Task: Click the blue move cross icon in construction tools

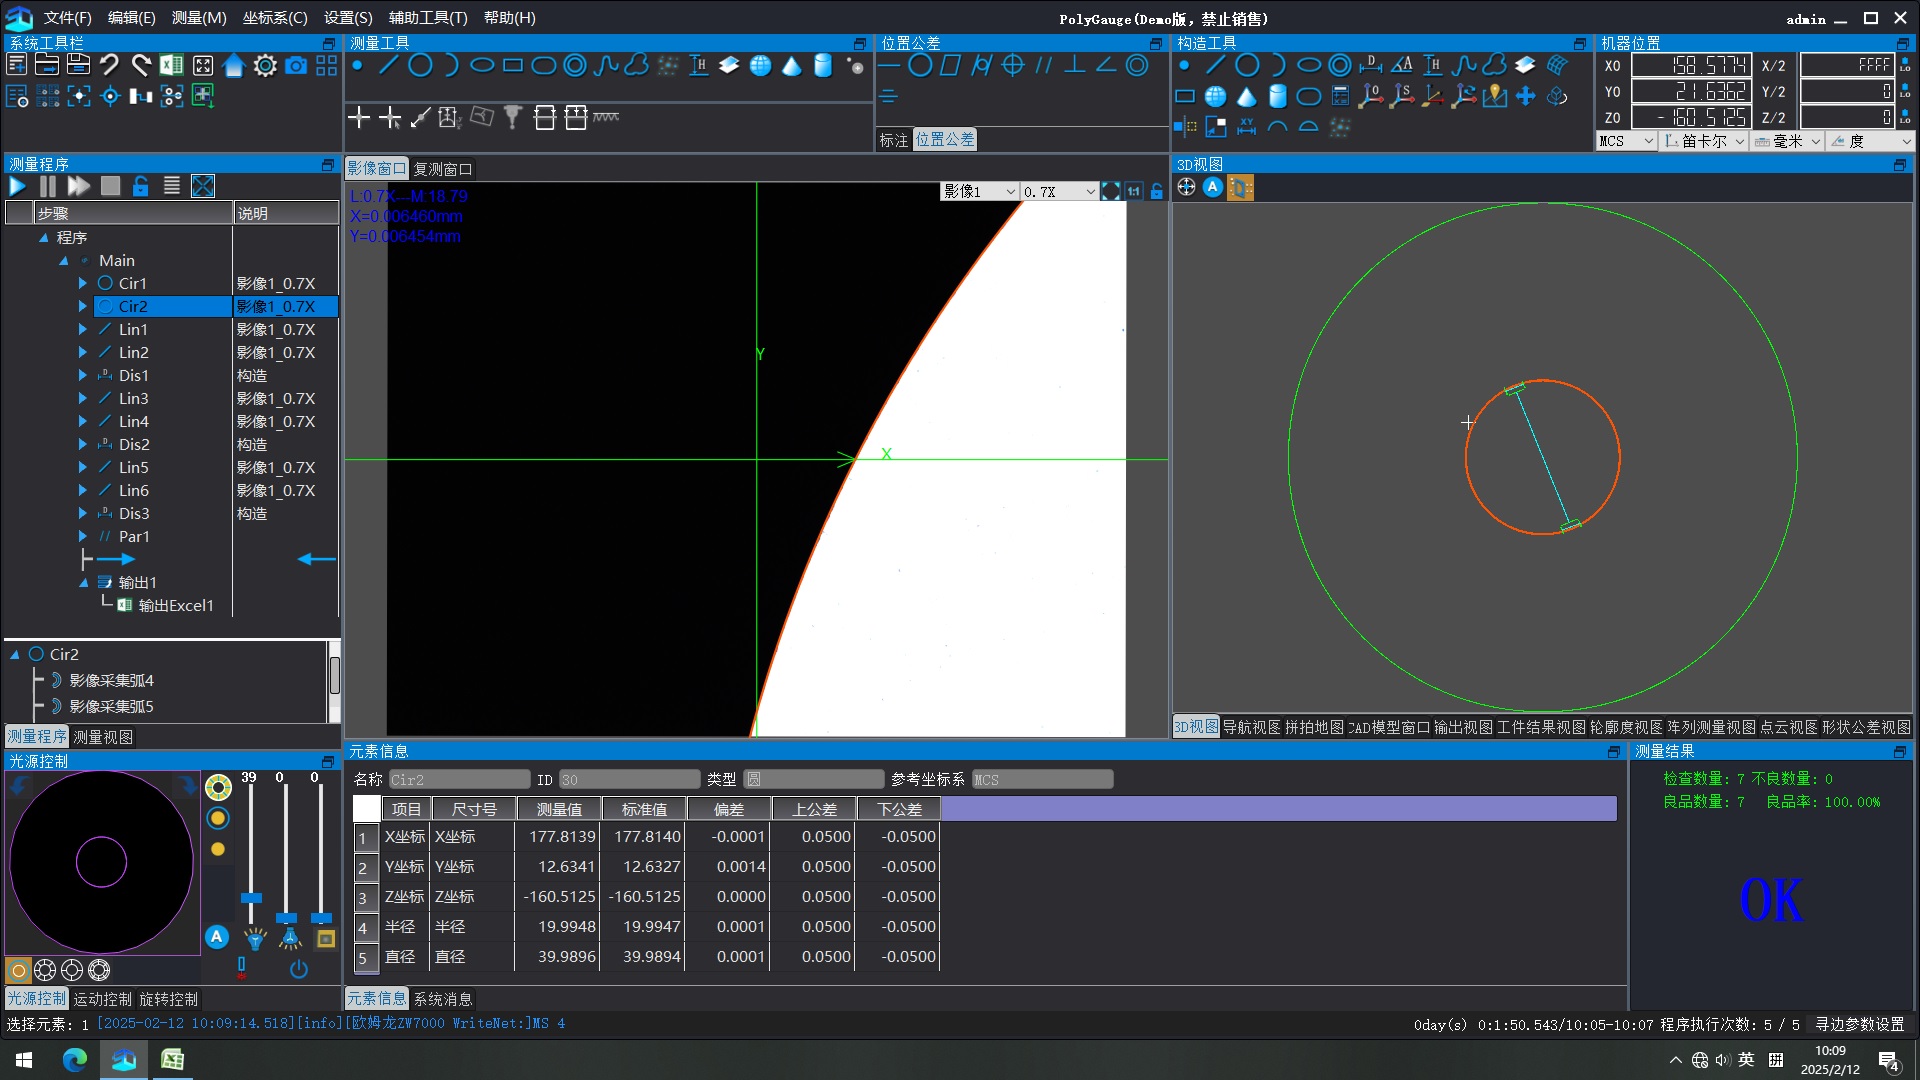Action: 1526,96
